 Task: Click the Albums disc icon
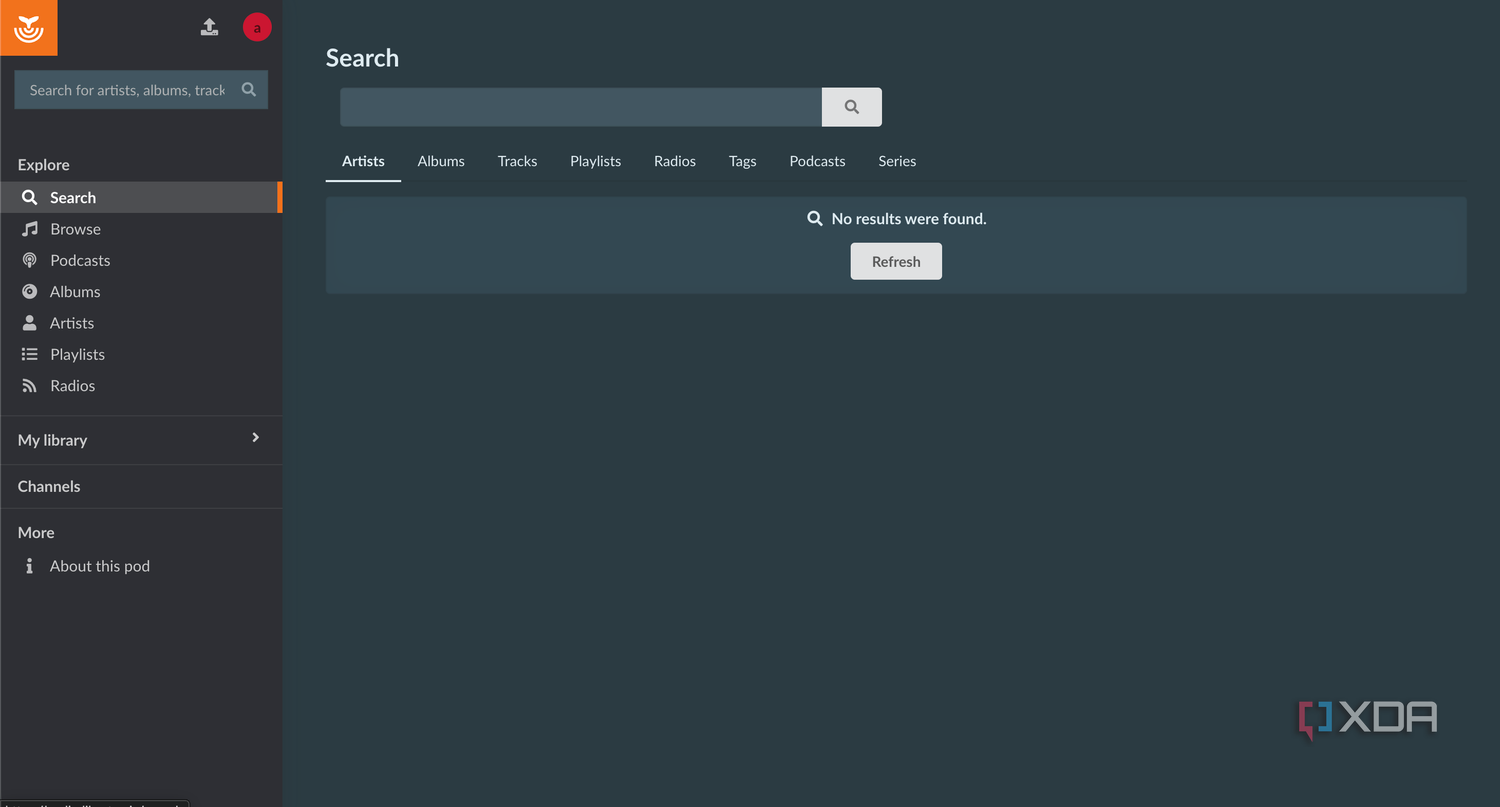coord(30,292)
